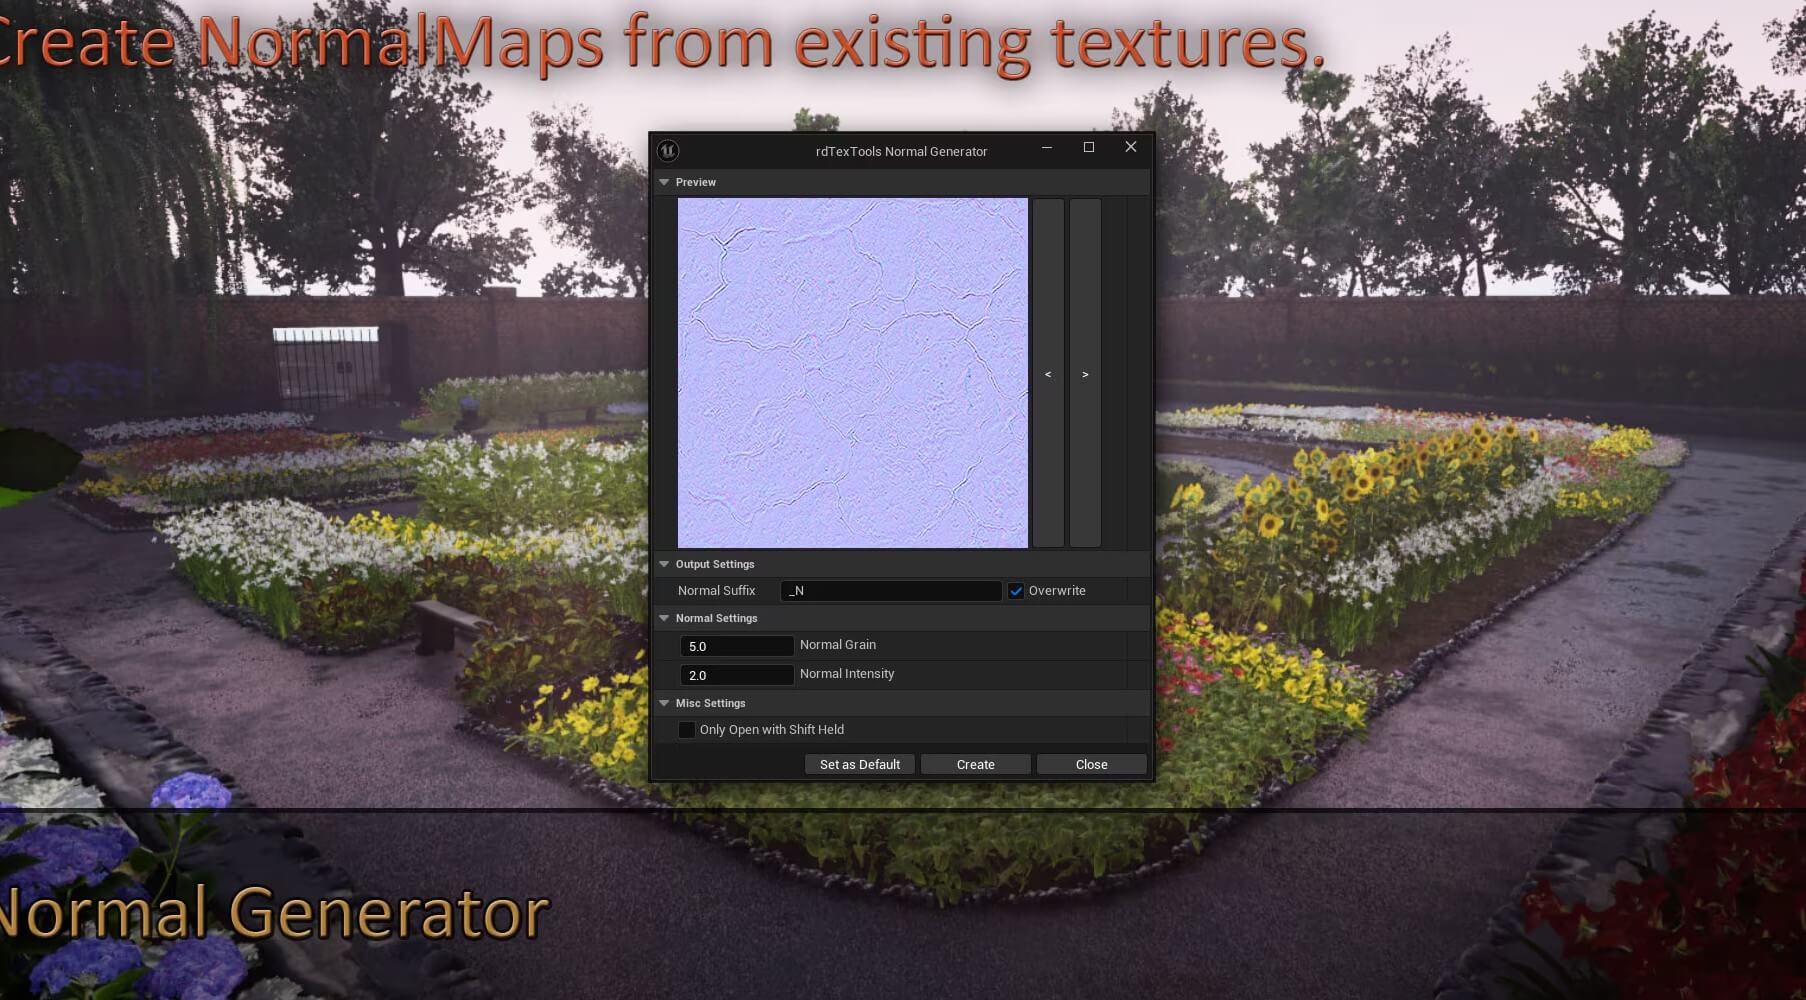Click the Normal Grain value field
This screenshot has height=1000, width=1806.
coord(737,646)
